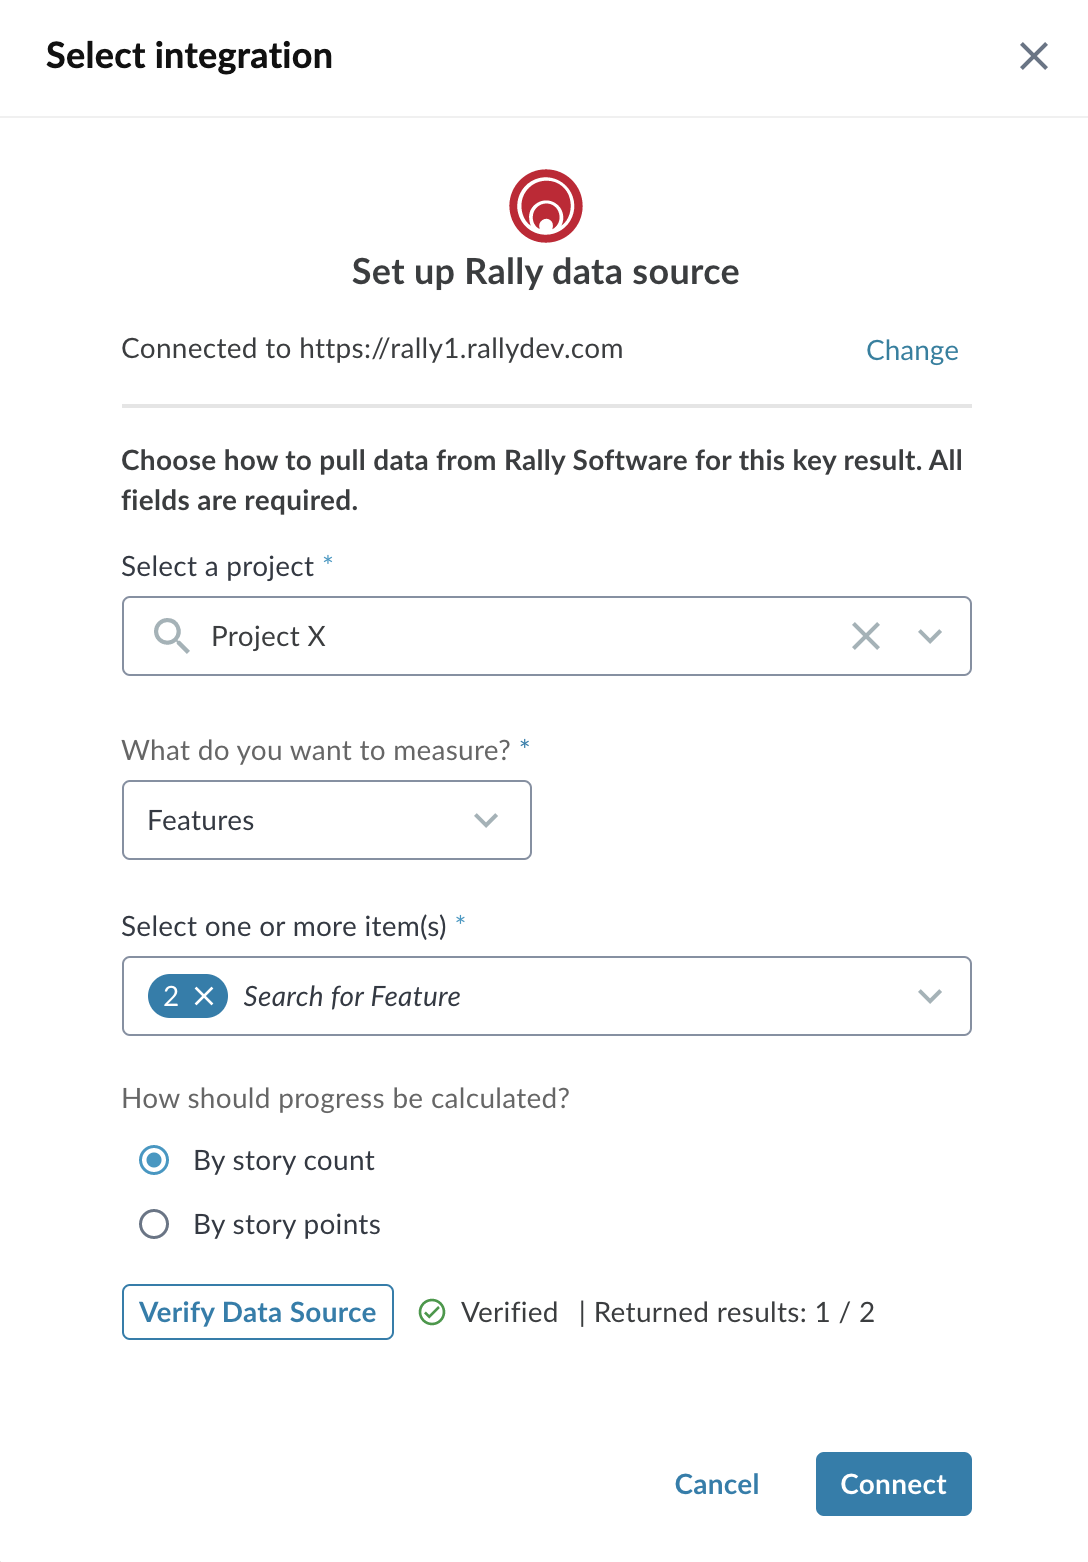Open the Features measure dropdown
Screen dimensions: 1088x1562
[327, 820]
